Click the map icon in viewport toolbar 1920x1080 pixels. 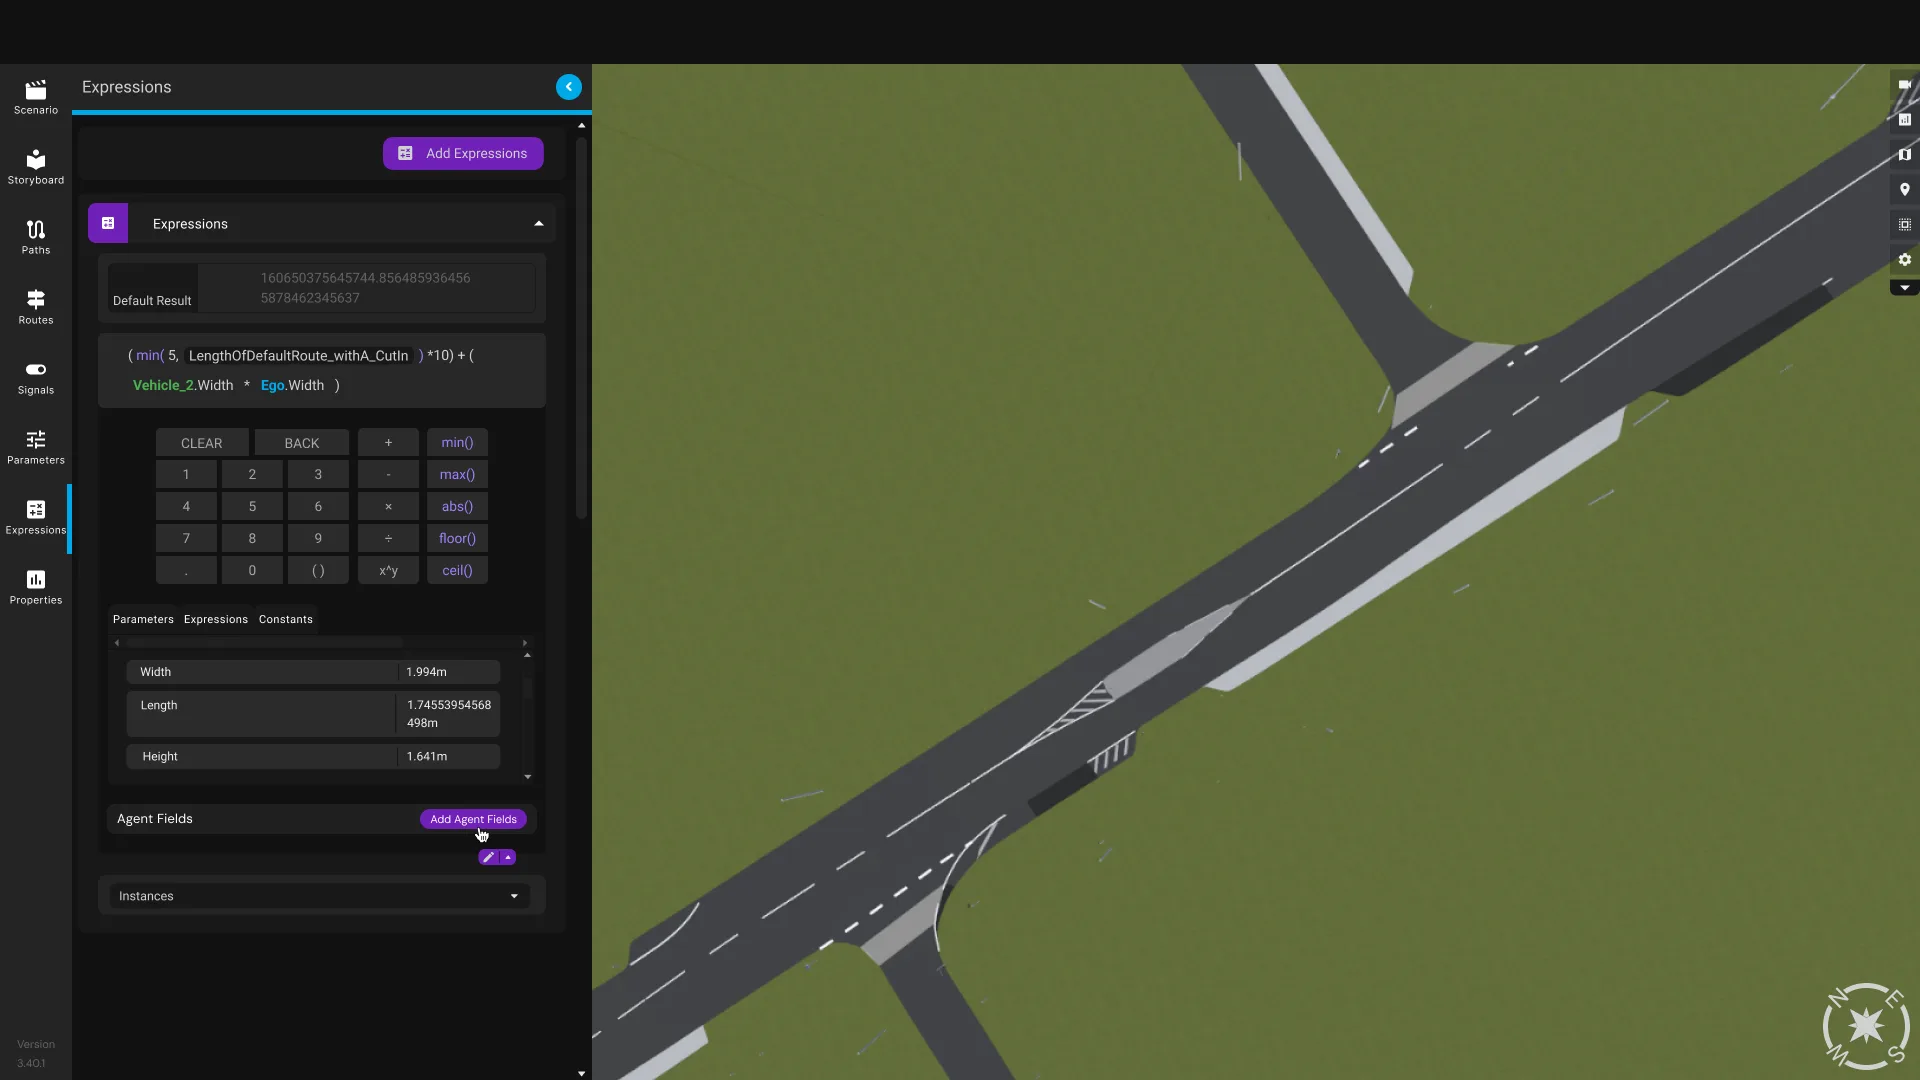click(1904, 155)
